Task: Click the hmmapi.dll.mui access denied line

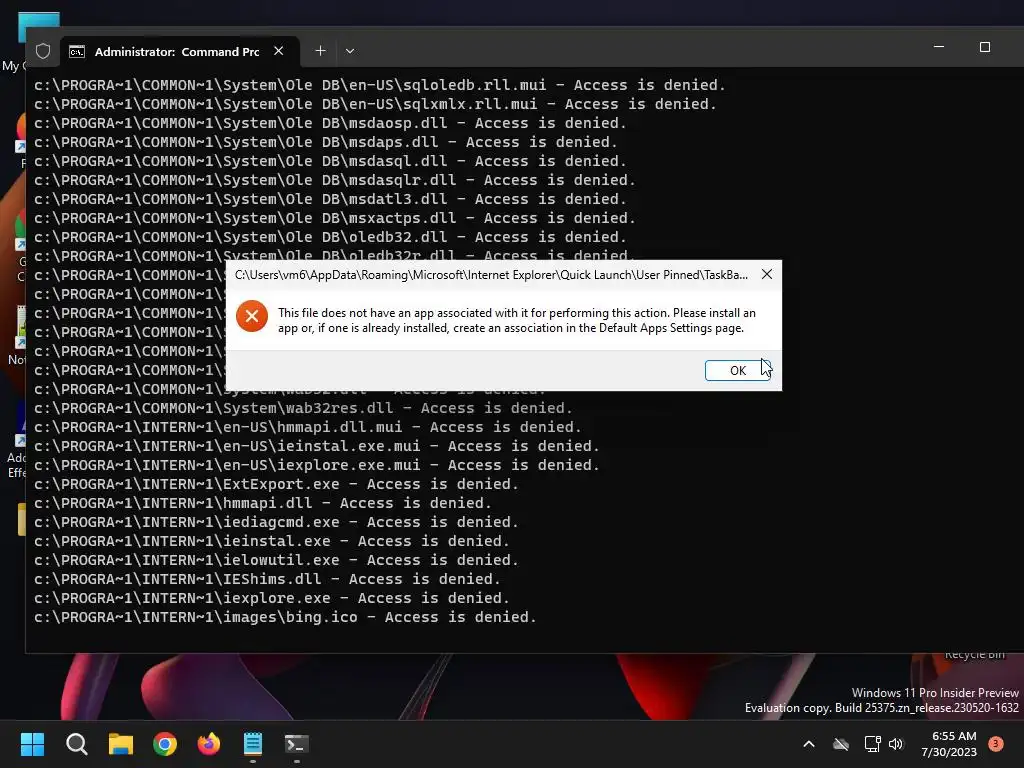Action: pos(308,427)
